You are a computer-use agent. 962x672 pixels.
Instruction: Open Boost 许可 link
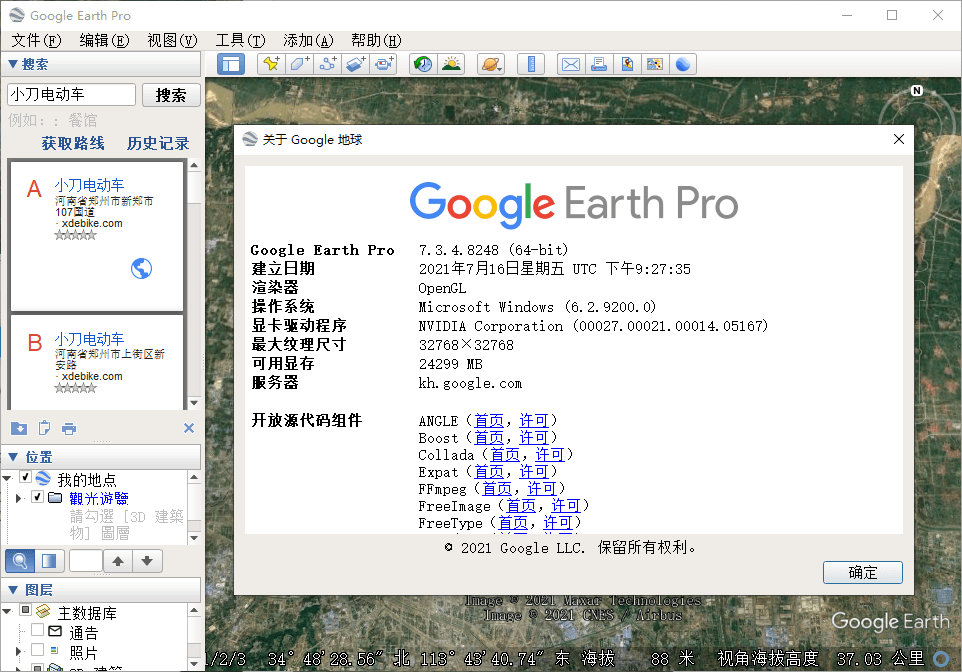534,438
